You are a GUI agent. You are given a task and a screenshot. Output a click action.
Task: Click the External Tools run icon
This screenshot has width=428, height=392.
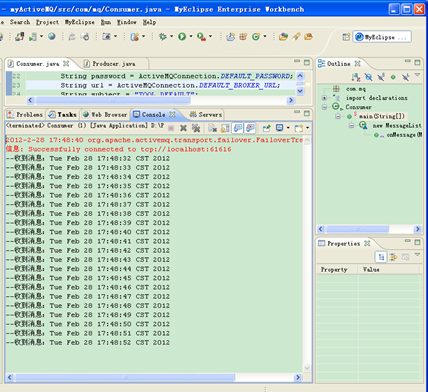[201, 37]
